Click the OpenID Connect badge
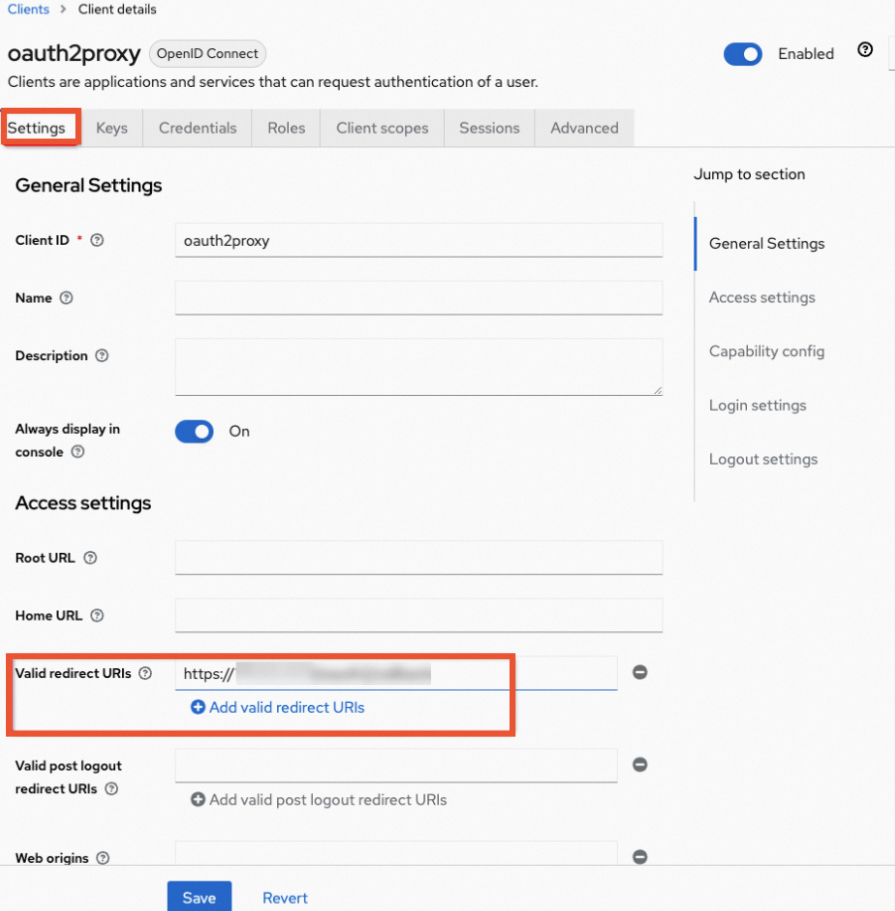 [x=207, y=53]
